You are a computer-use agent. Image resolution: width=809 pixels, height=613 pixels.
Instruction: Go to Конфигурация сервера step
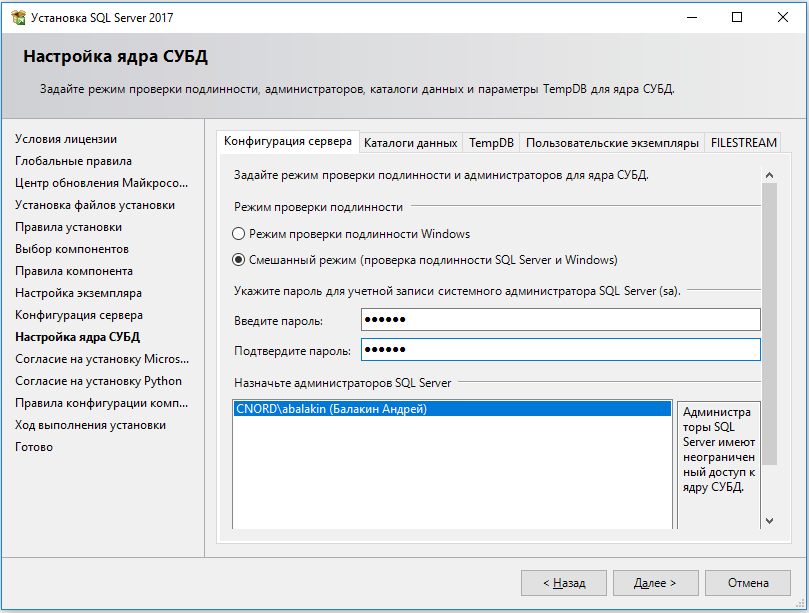(78, 315)
